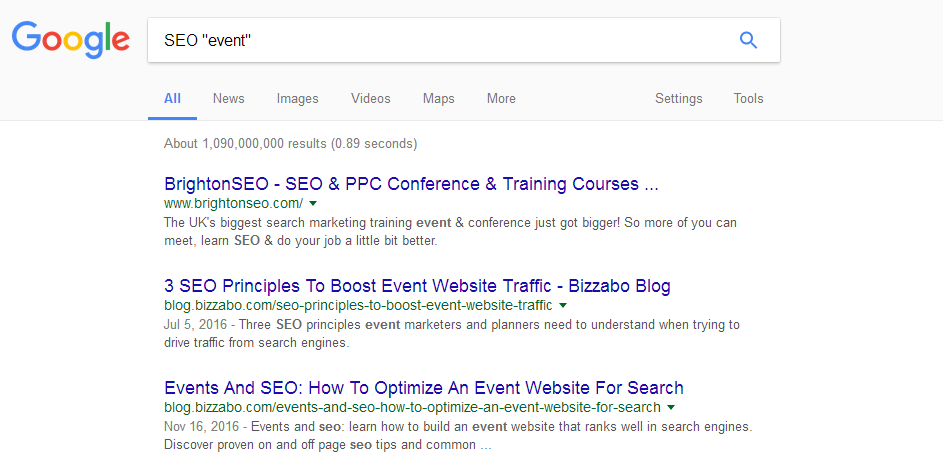Open the More search categories menu

tap(502, 99)
